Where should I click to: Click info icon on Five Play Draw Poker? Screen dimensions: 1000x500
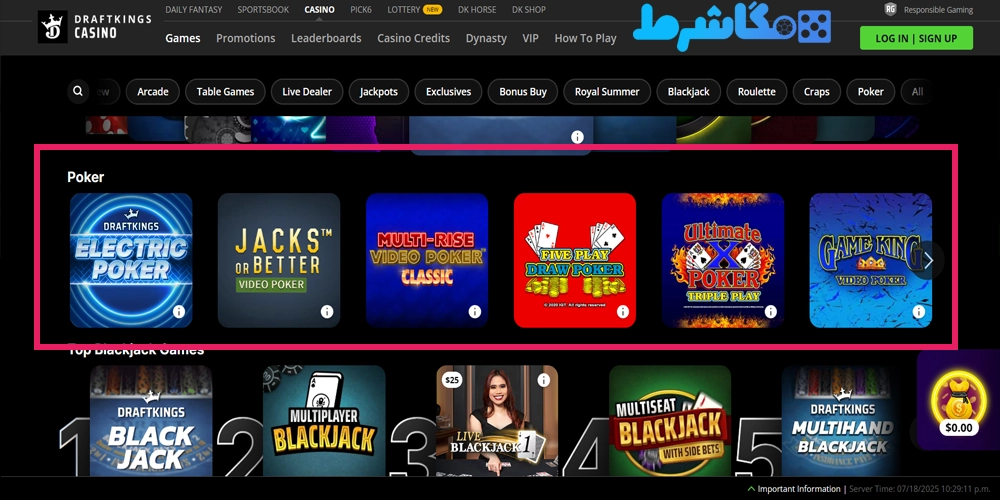pyautogui.click(x=623, y=312)
